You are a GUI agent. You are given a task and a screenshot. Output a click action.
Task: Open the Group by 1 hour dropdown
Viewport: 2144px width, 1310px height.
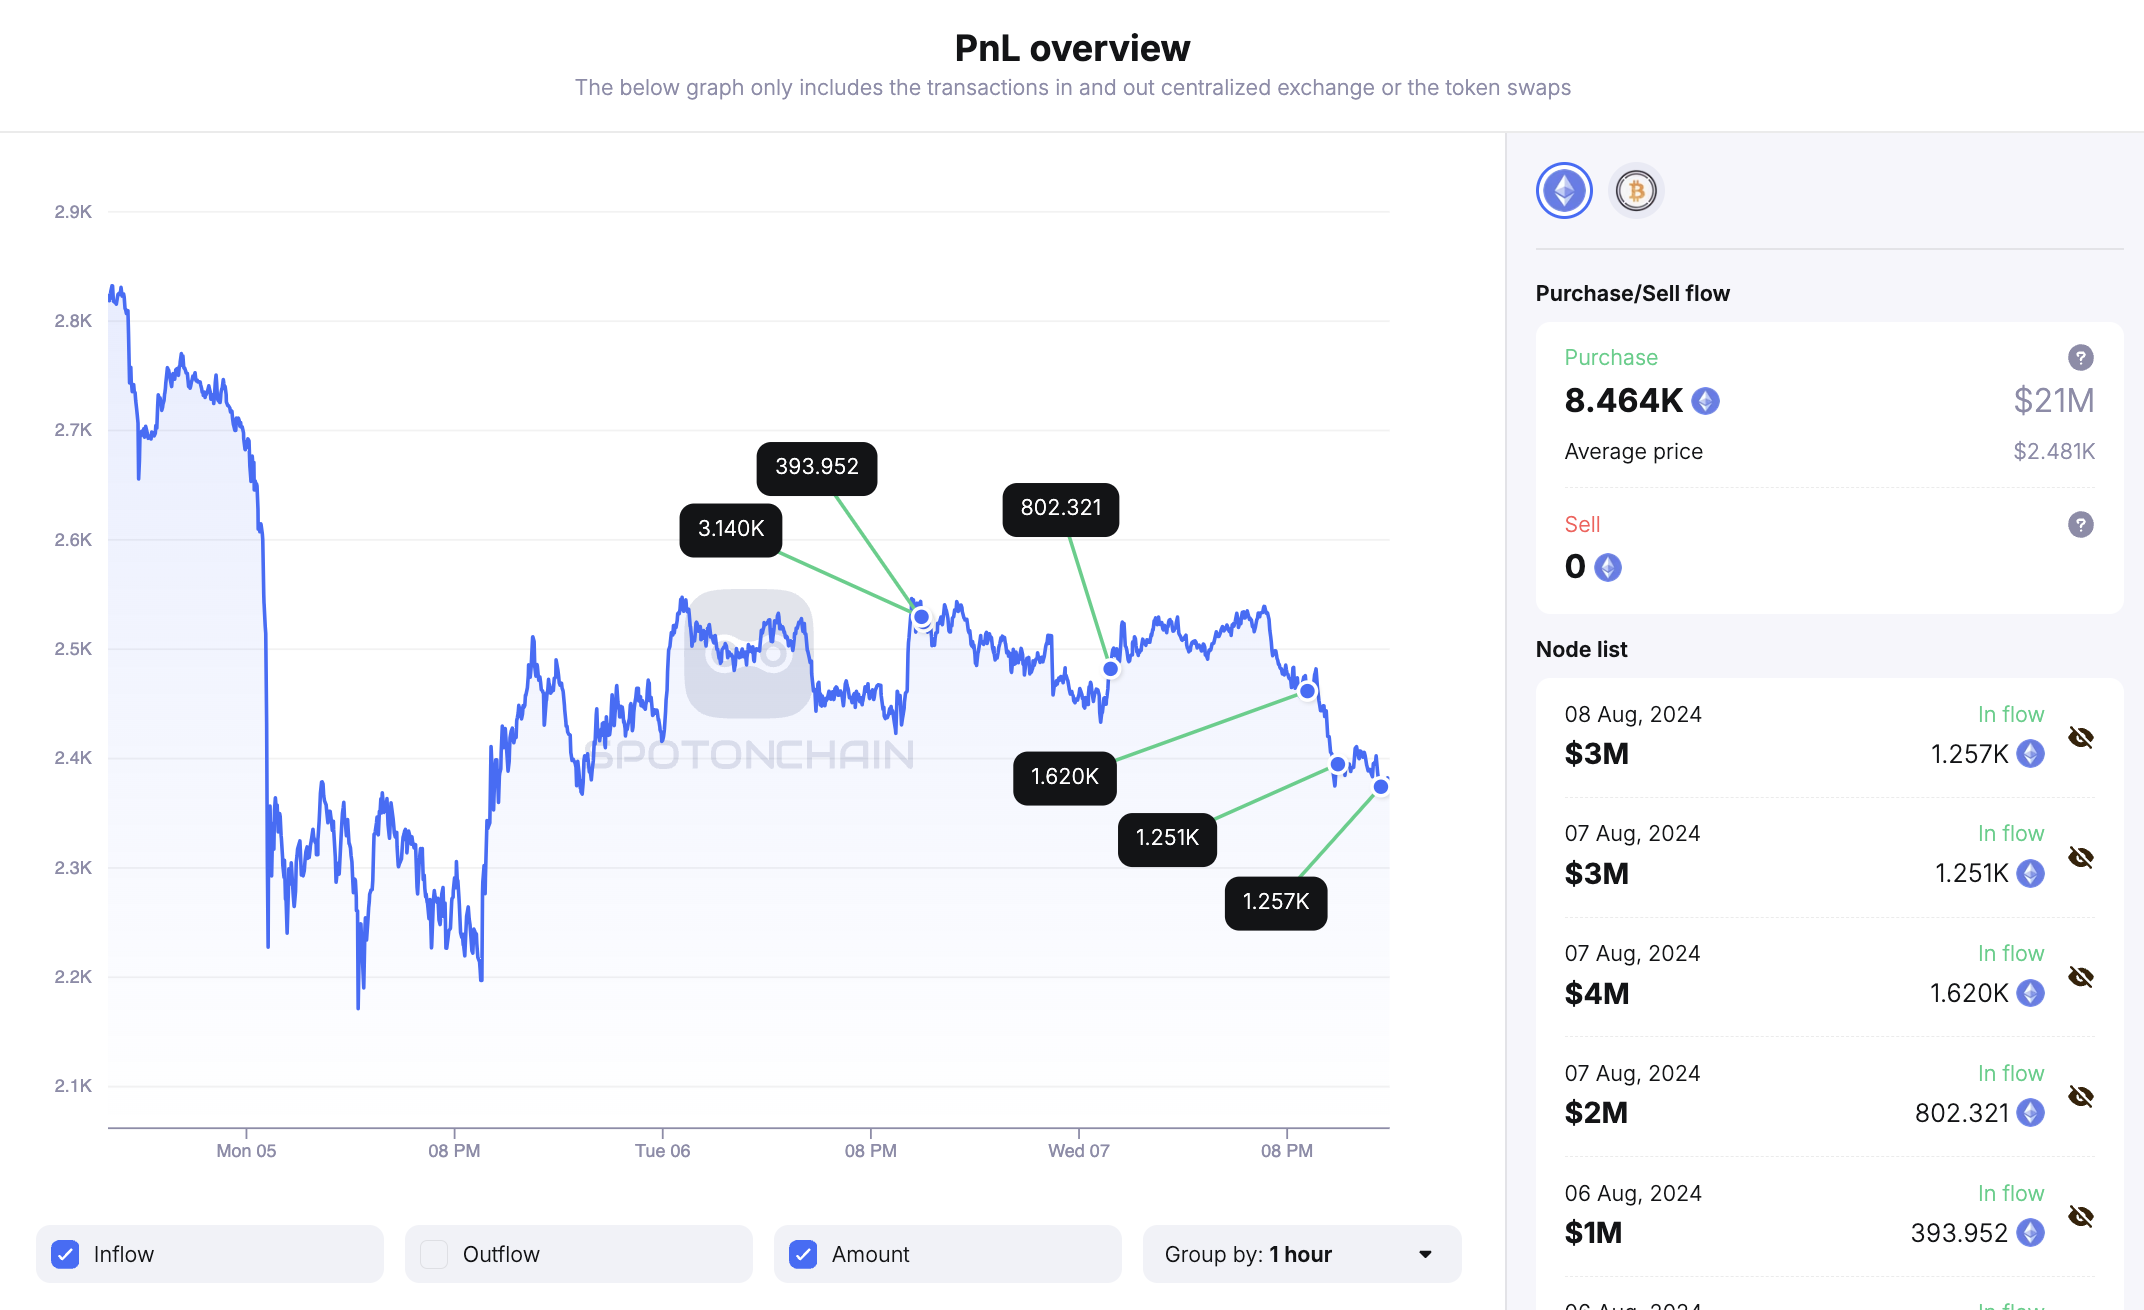1300,1253
